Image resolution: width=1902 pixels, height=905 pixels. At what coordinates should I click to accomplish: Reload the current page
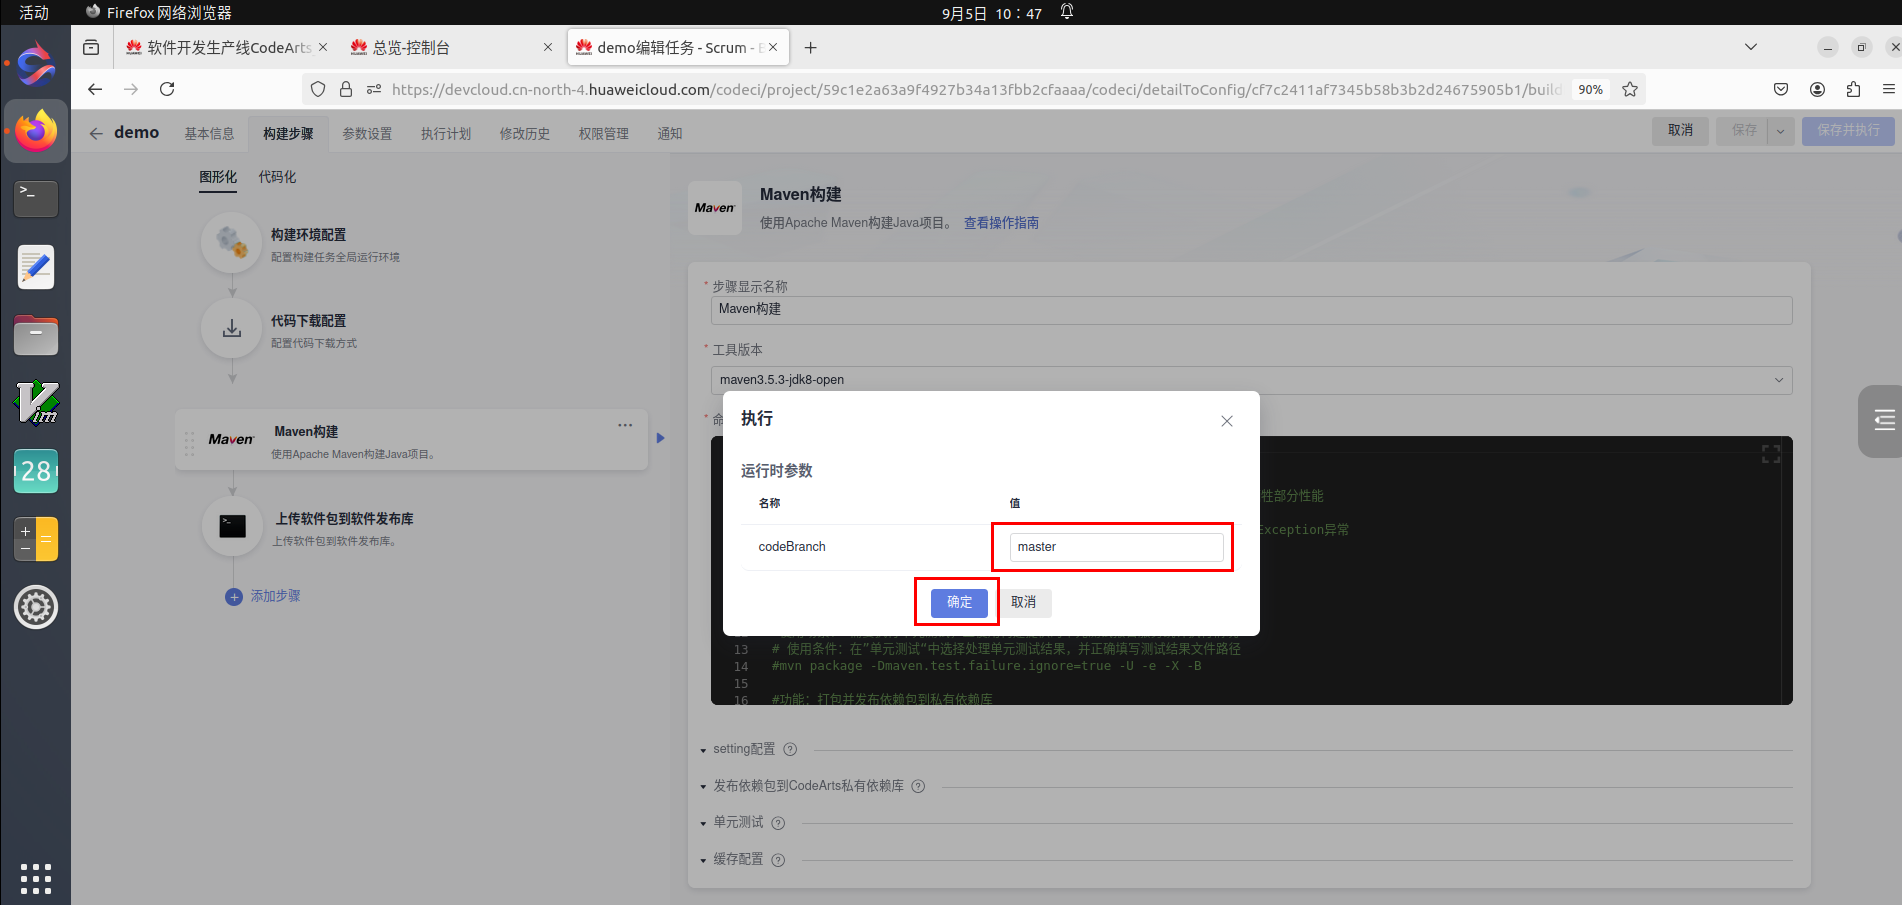167,89
